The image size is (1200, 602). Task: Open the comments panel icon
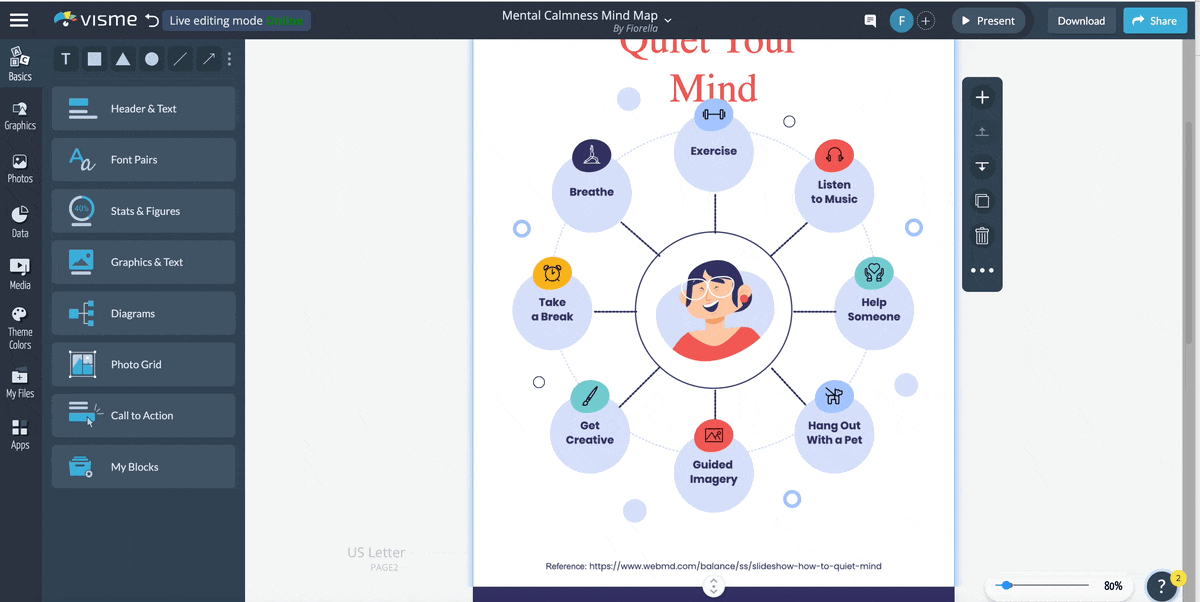pos(869,20)
